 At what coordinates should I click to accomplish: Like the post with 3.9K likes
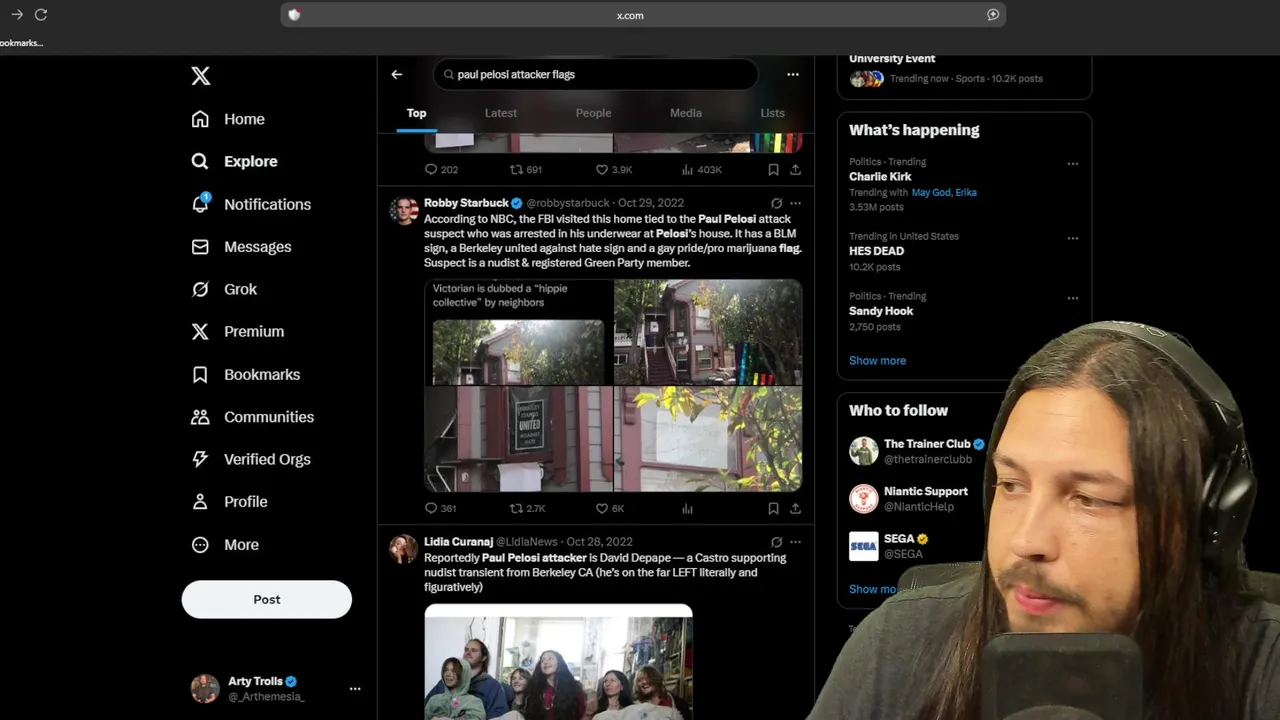click(614, 170)
